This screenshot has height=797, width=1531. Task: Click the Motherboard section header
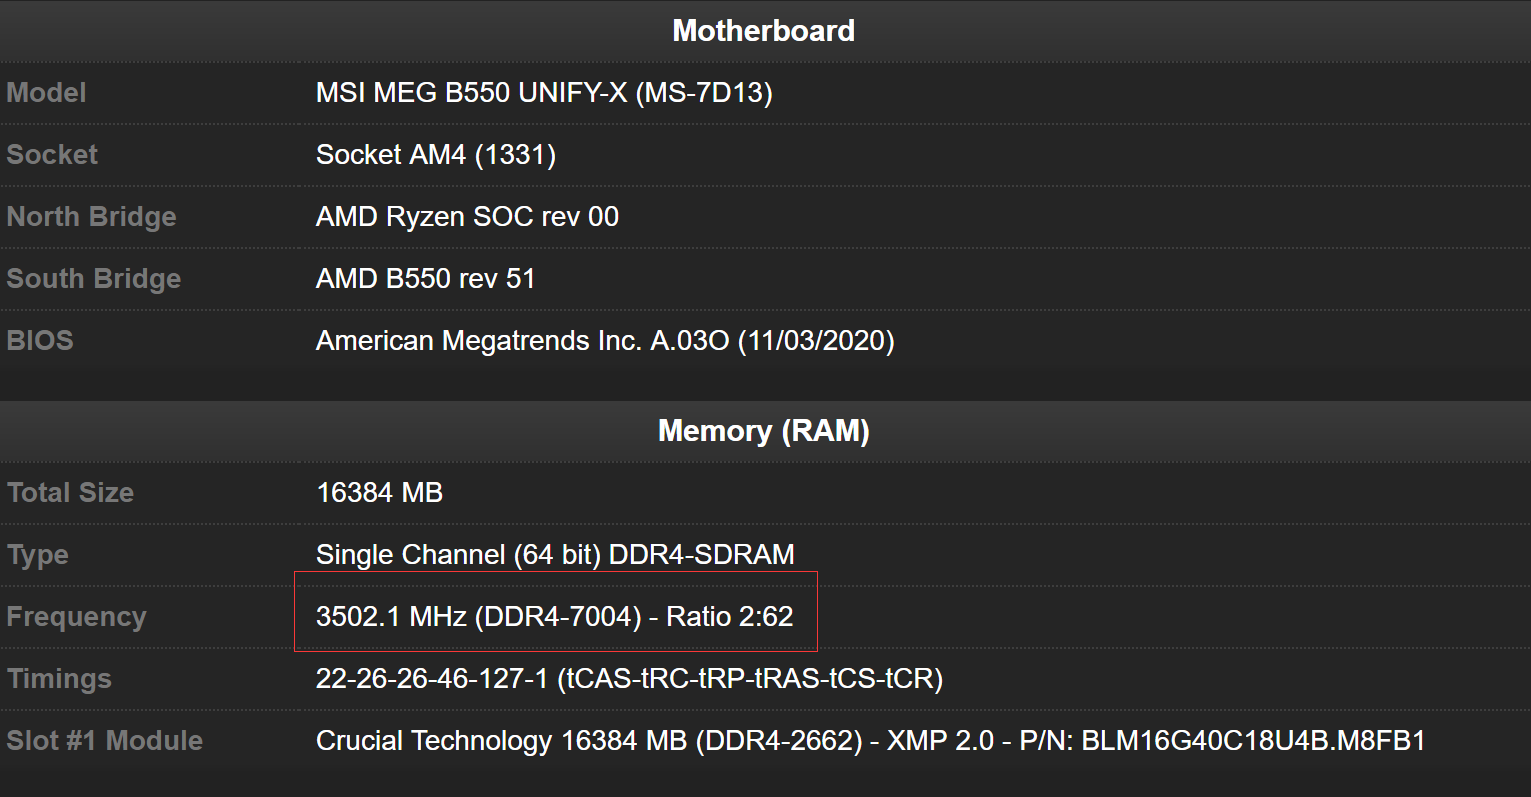pyautogui.click(x=763, y=31)
